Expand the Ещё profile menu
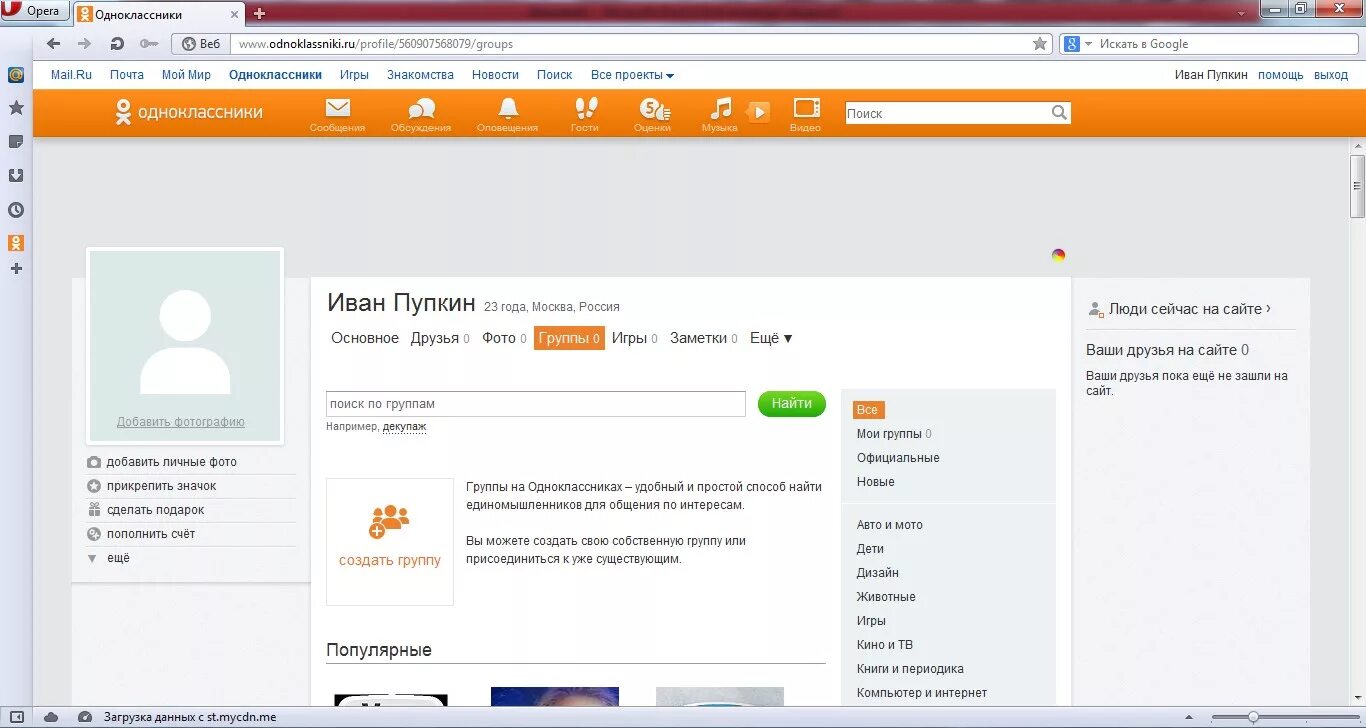1366x728 pixels. 771,338
